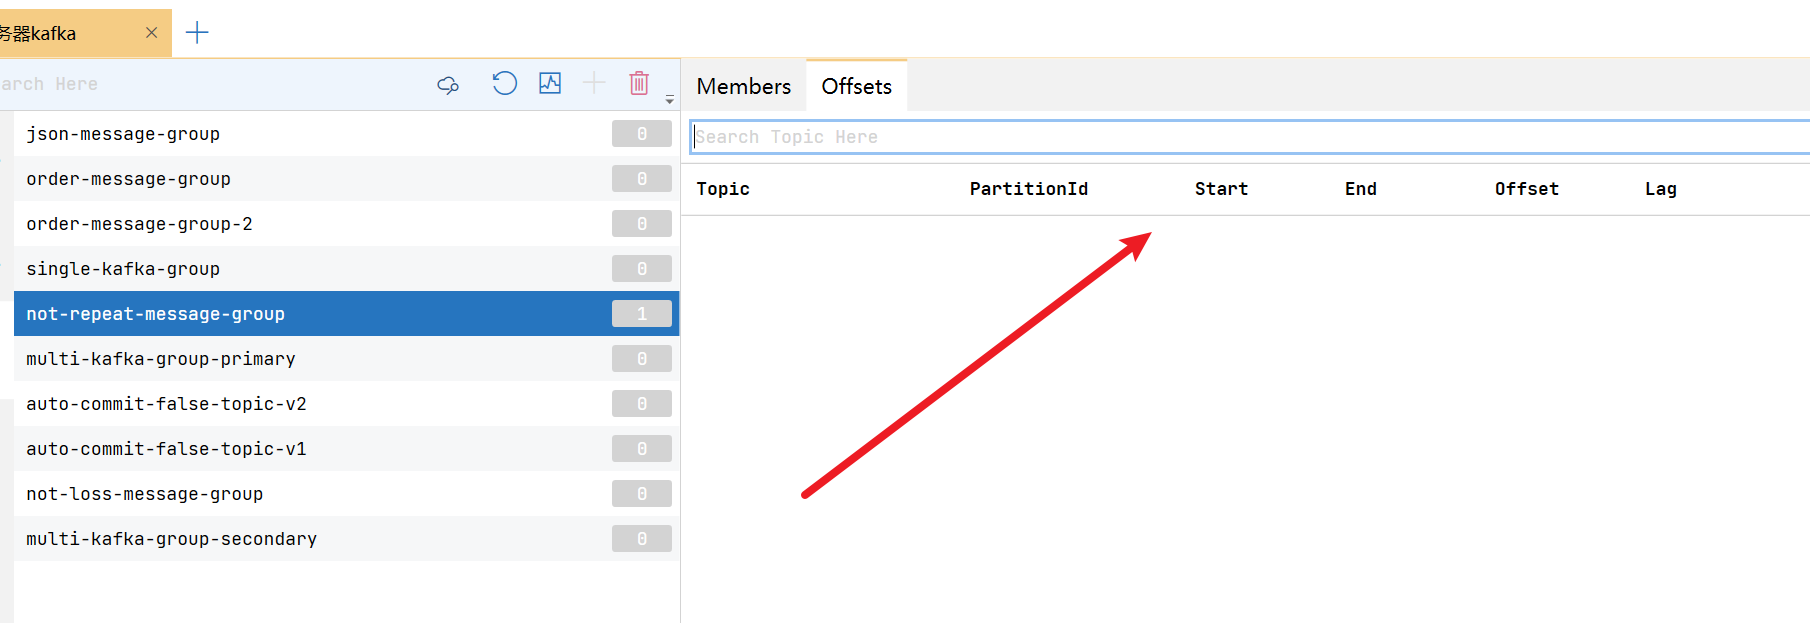The height and width of the screenshot is (623, 1810).
Task: Focus the Search Topic Here field
Action: click(1250, 137)
